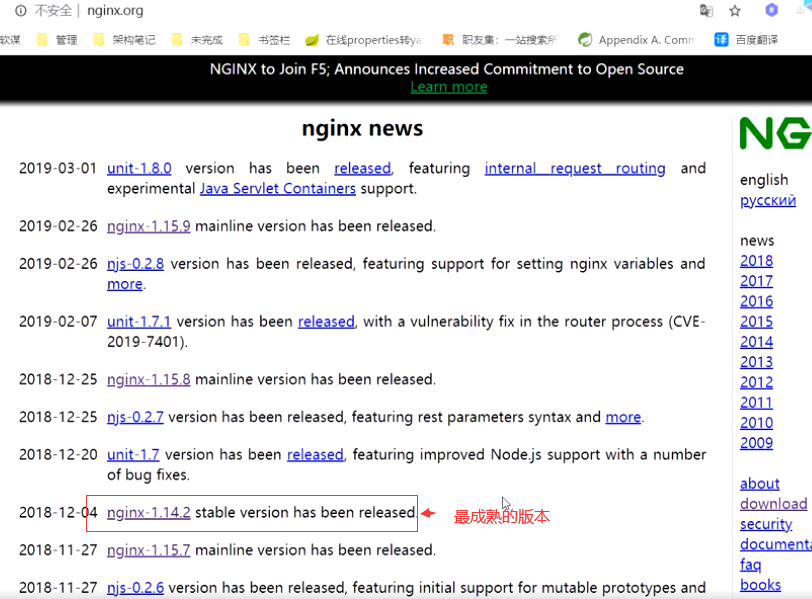
Task: Go to the security page
Action: 766,524
